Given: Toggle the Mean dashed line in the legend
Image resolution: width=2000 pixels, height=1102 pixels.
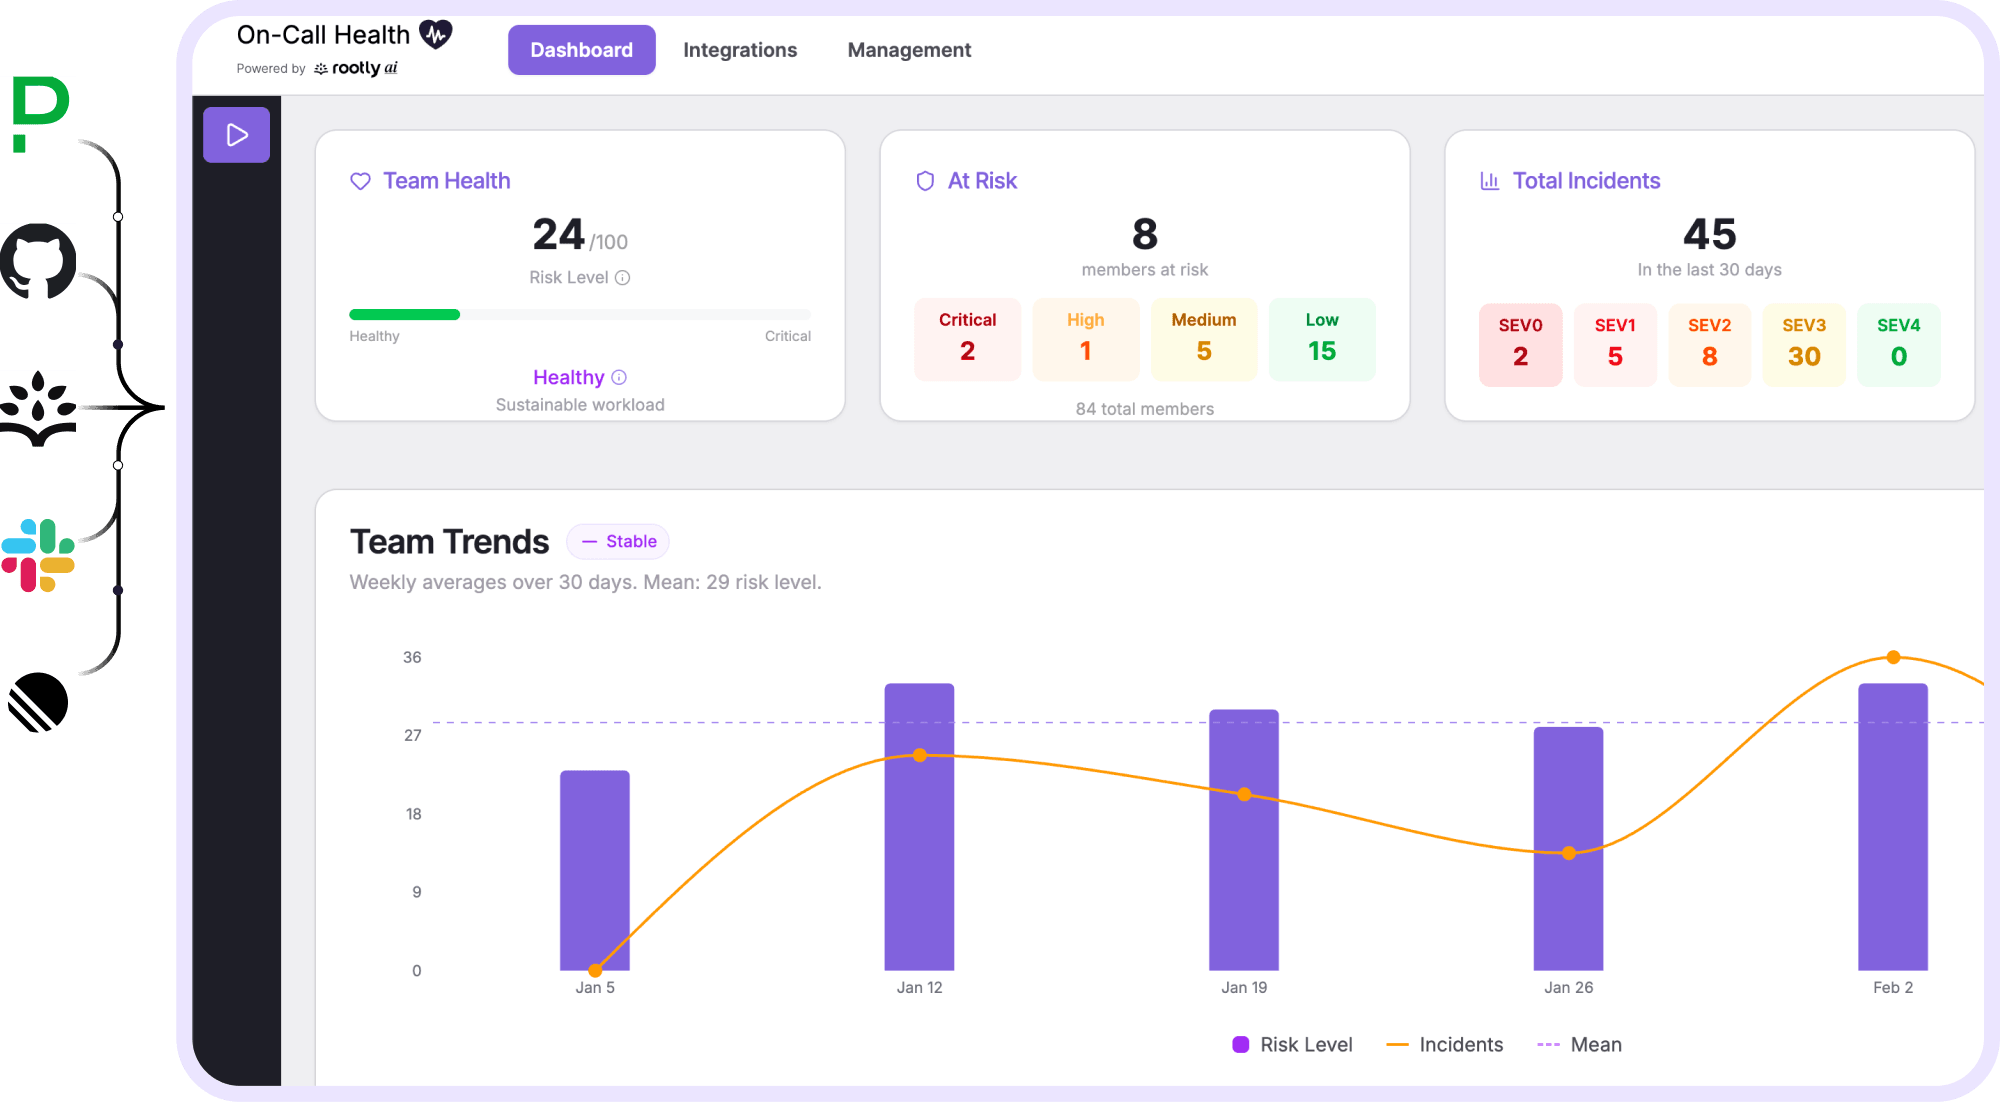Looking at the screenshot, I should click(x=1578, y=1044).
